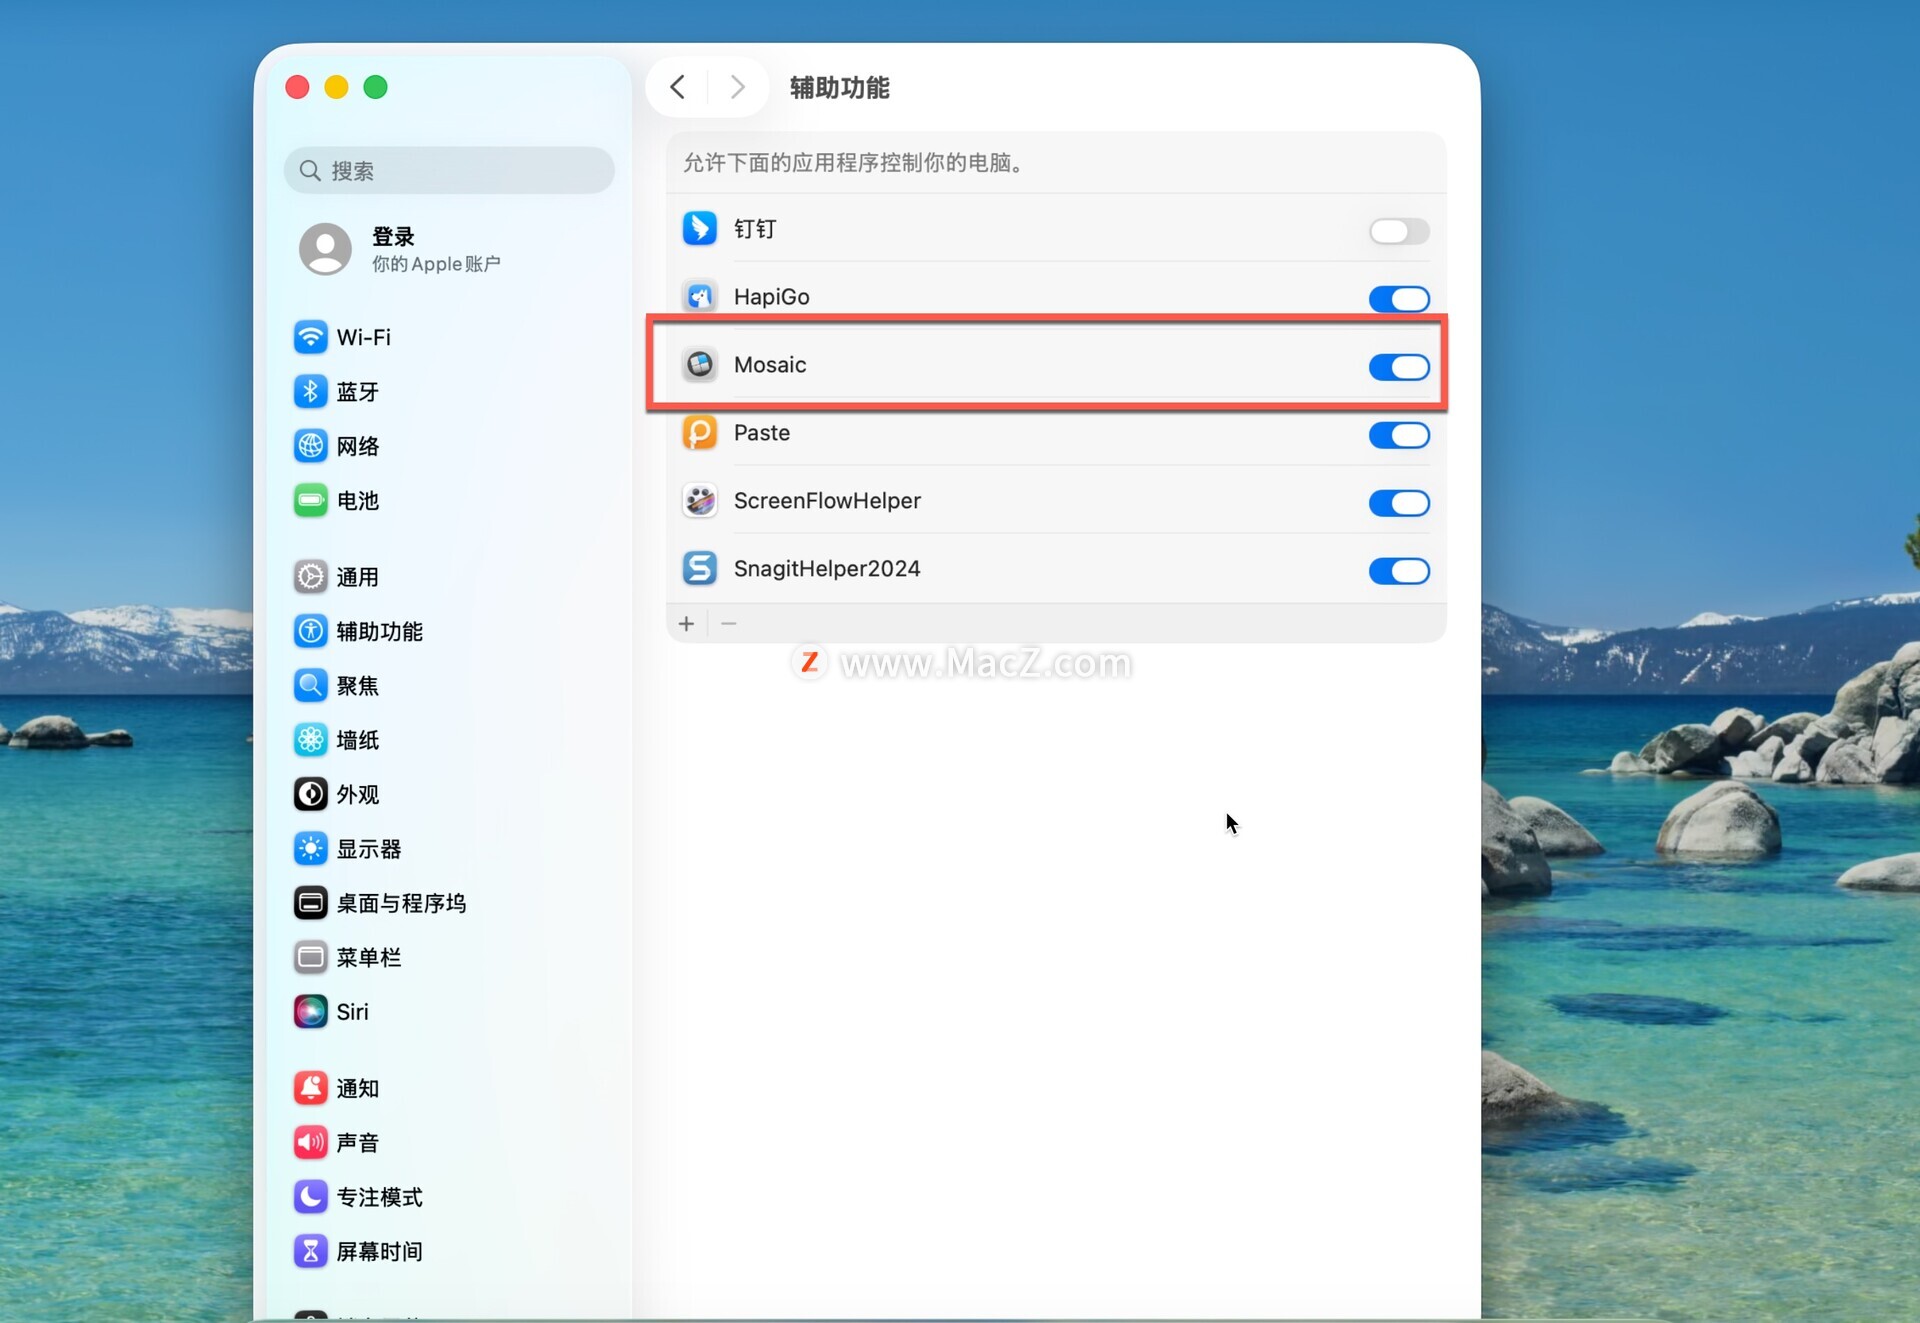Open the Bluetooth (蓝牙) settings icon

[x=310, y=391]
